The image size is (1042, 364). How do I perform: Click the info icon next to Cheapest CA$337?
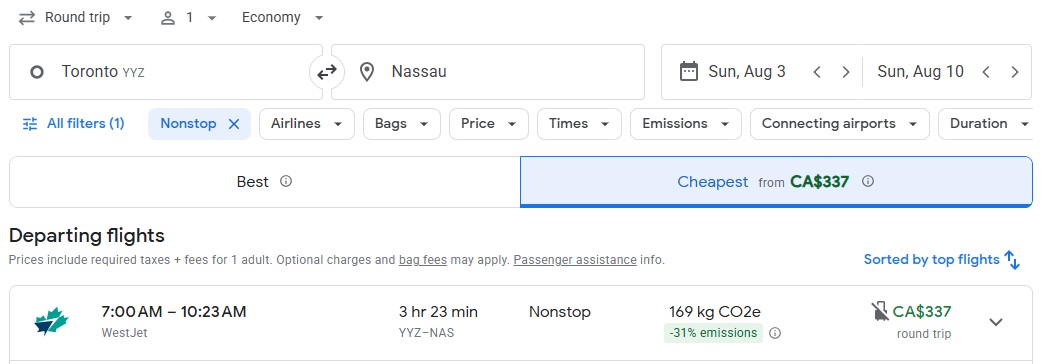(867, 181)
